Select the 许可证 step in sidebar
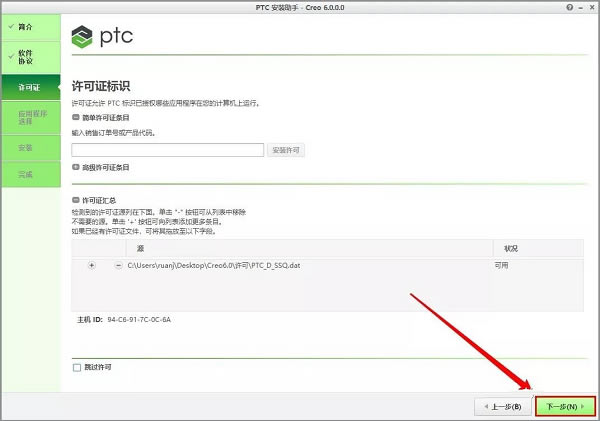 point(31,87)
